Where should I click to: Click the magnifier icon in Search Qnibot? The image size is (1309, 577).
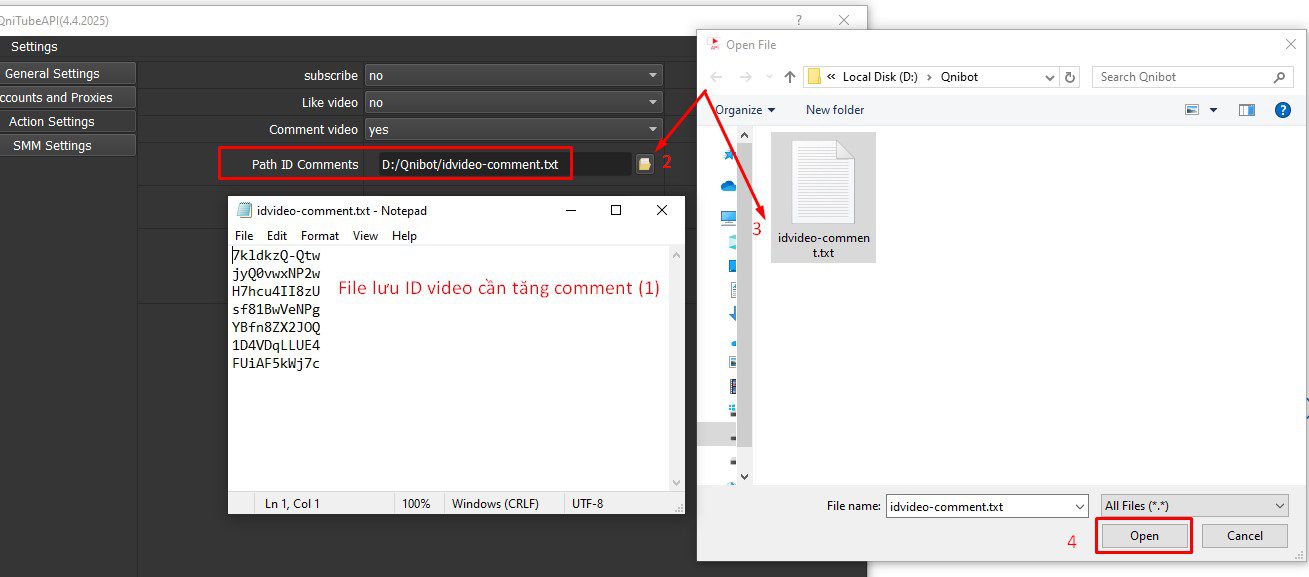click(1280, 77)
